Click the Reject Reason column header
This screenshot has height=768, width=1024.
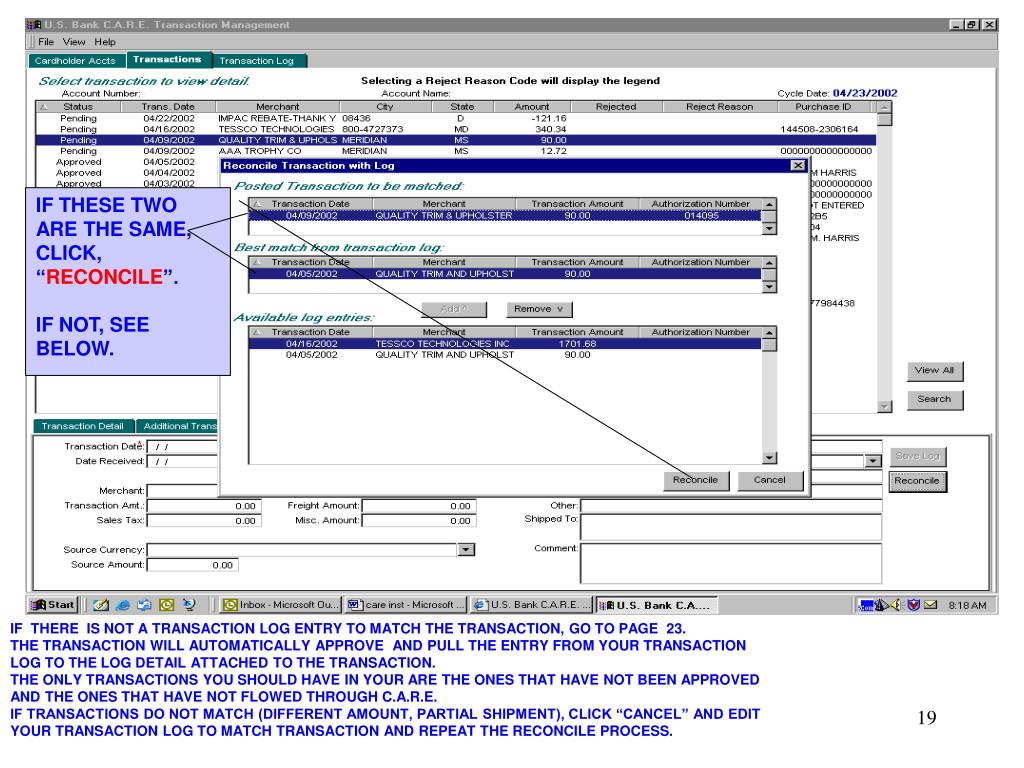pos(719,106)
